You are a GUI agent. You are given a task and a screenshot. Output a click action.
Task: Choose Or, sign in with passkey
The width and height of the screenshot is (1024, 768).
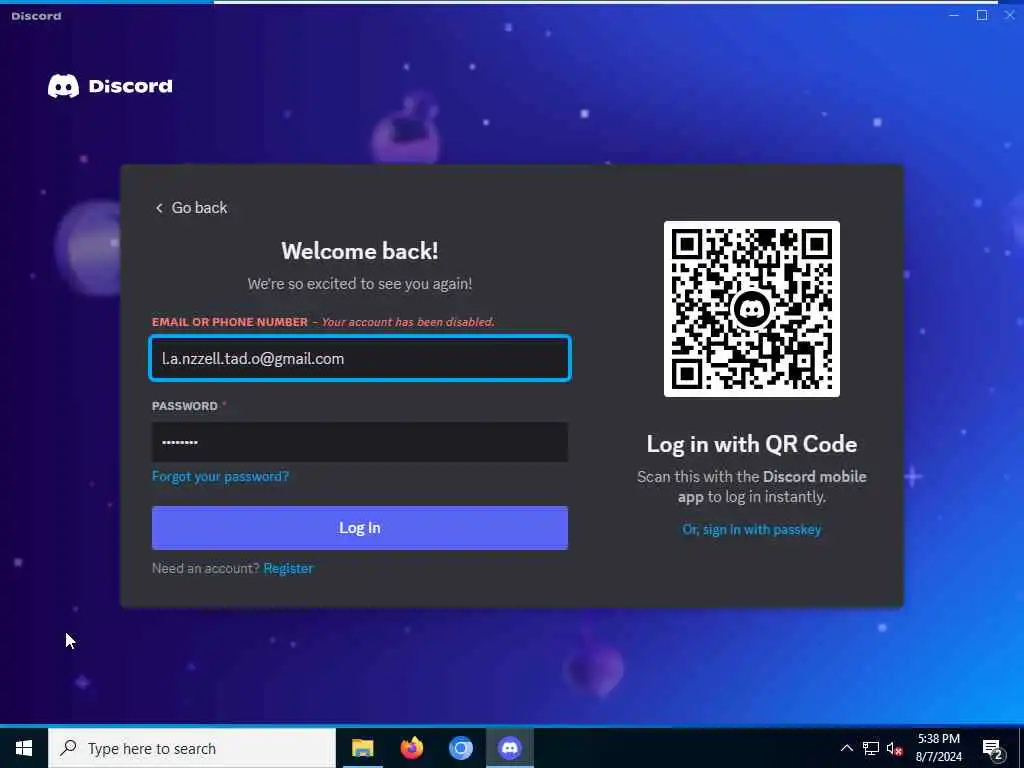tap(752, 530)
